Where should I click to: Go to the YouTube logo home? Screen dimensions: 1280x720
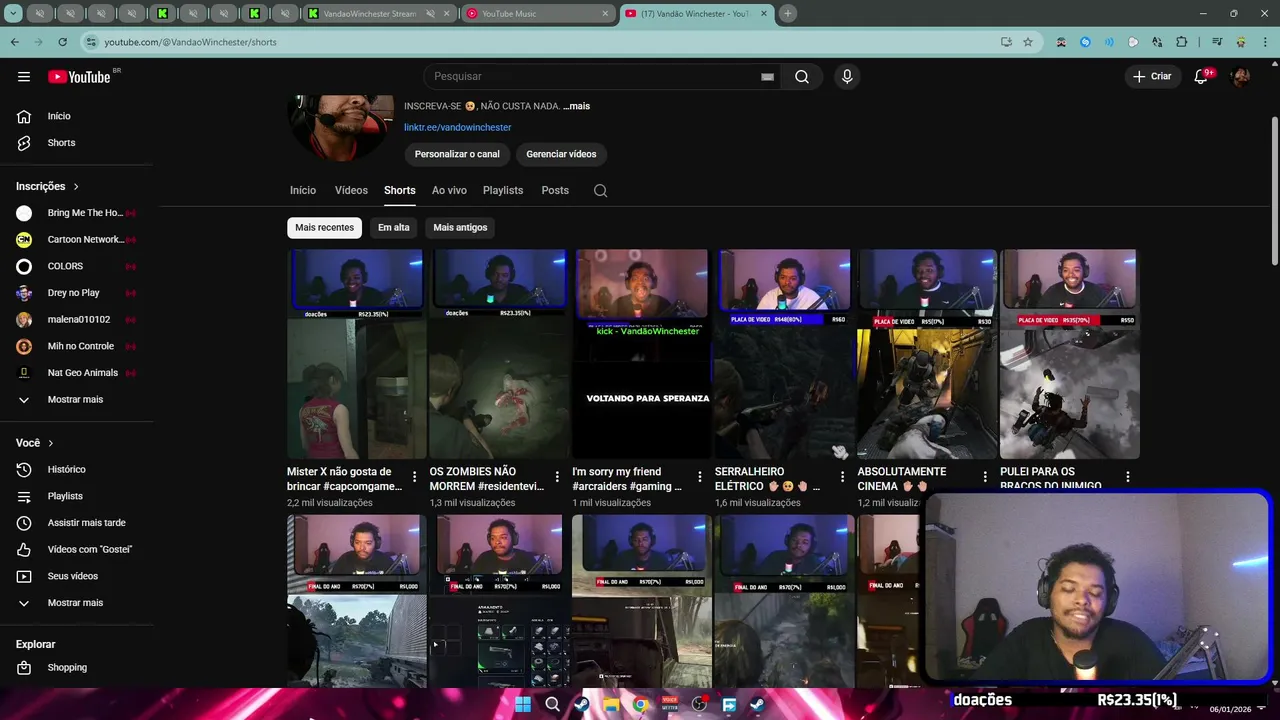tap(79, 77)
